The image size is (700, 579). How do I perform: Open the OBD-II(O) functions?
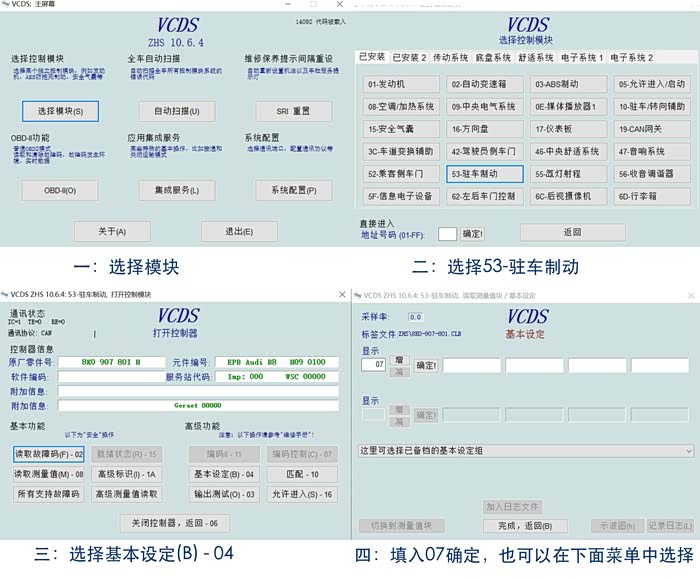[x=60, y=189]
